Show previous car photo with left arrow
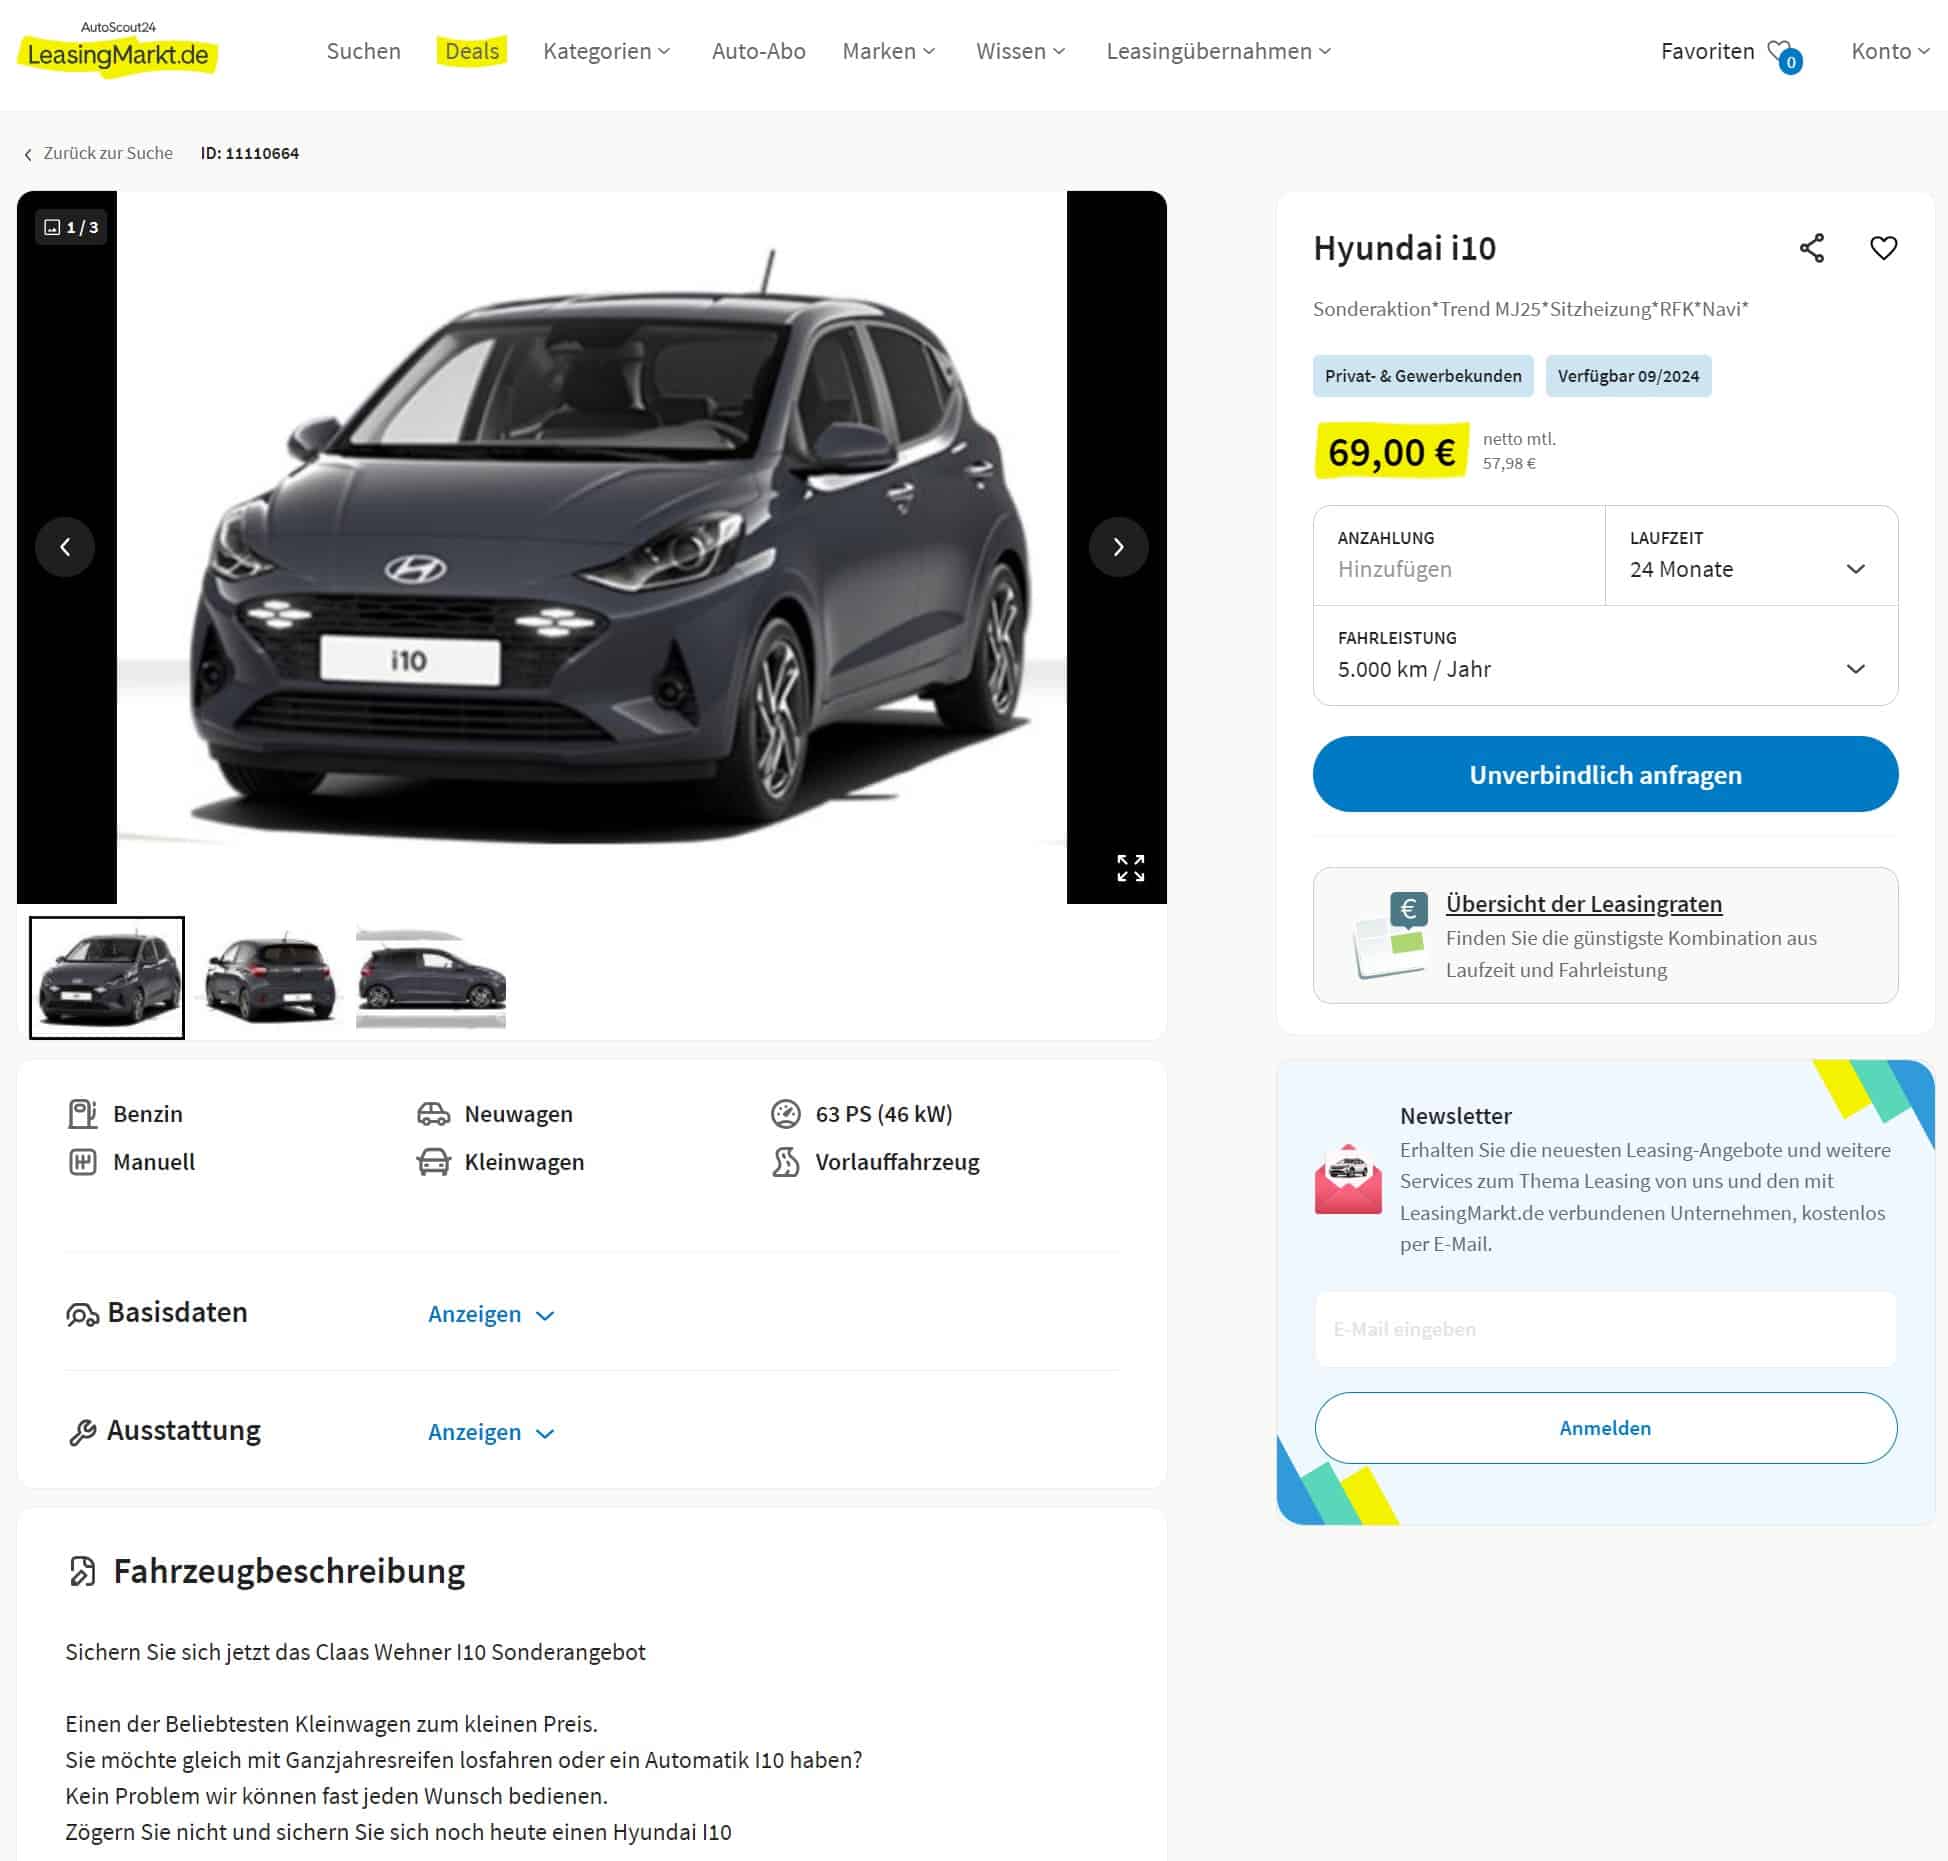1948x1861 pixels. [x=65, y=547]
